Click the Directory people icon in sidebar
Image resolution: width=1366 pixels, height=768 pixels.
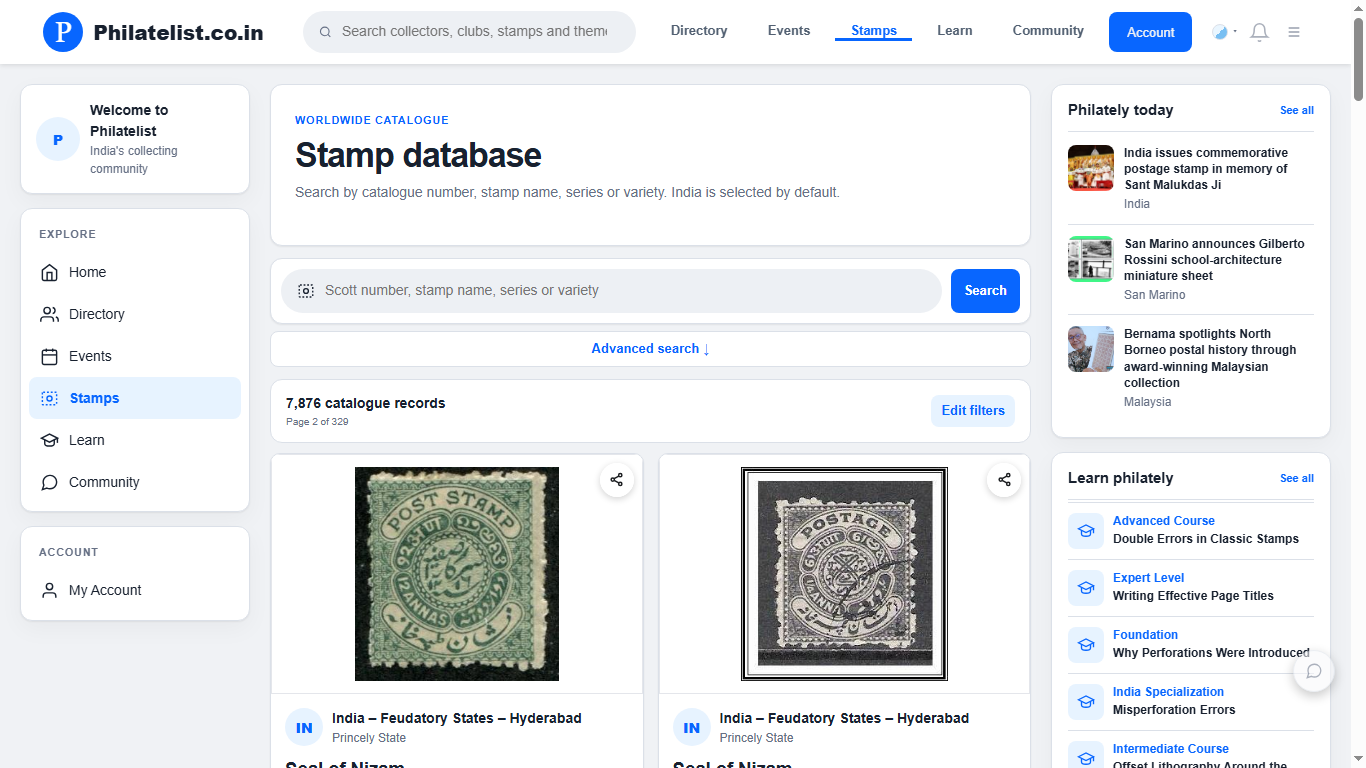coord(49,314)
